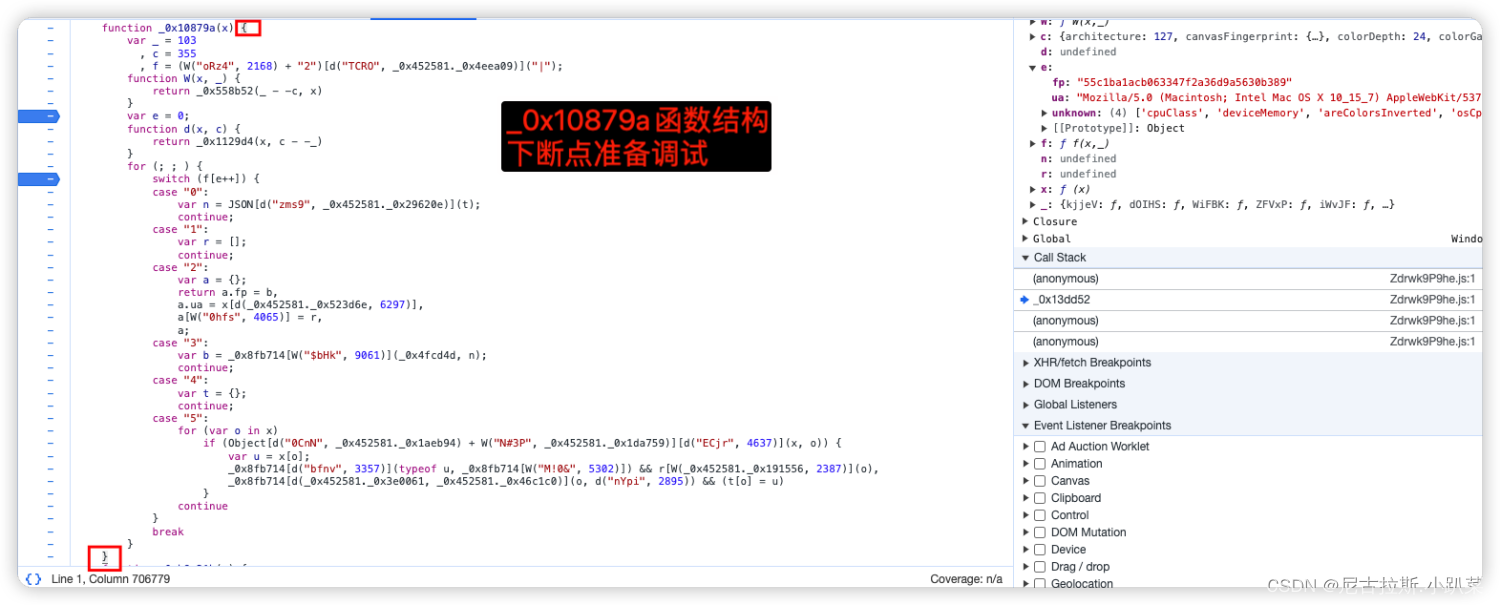Screen dimensions: 1500x605
Task: Click the execution arrow icon beside _0x13dd52 frame
Action: 1024,299
